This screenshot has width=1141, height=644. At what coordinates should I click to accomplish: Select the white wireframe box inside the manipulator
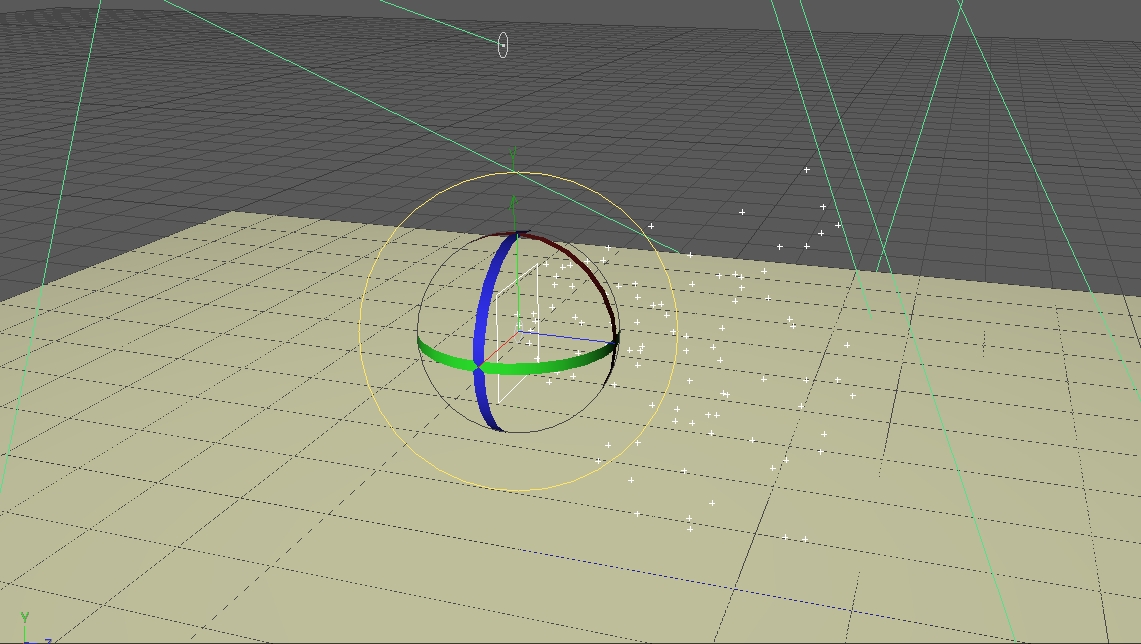(x=518, y=333)
